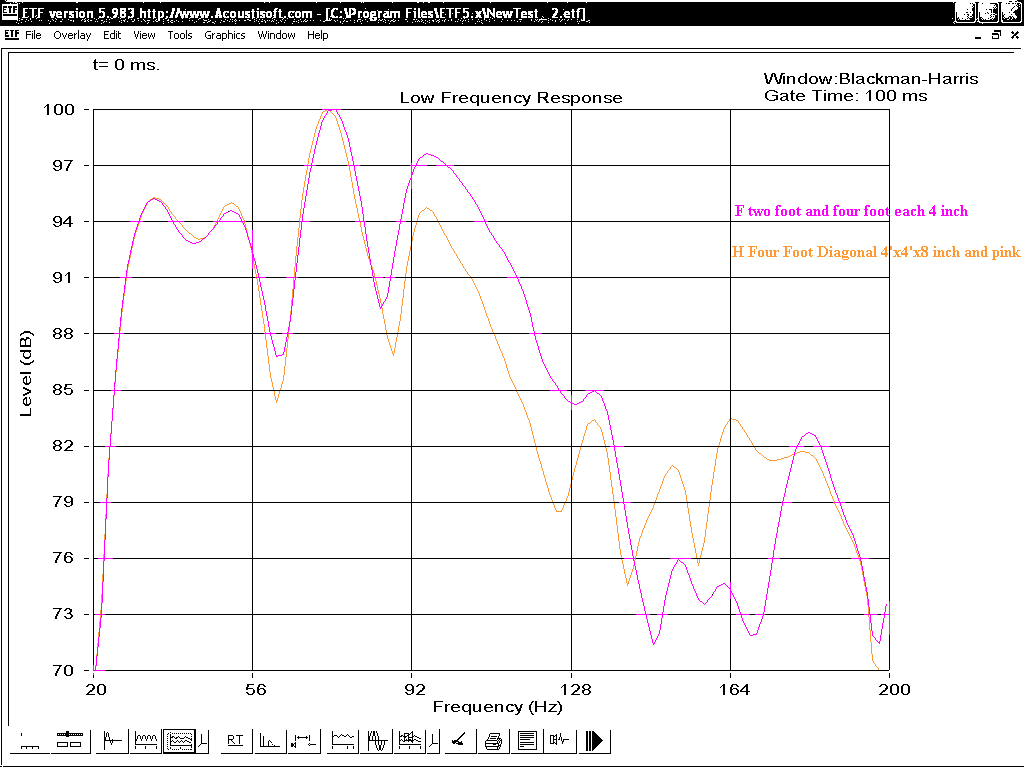The width and height of the screenshot is (1024, 768).
Task: Click the magenta 'F two foot' legend label
Action: pyautogui.click(x=851, y=212)
